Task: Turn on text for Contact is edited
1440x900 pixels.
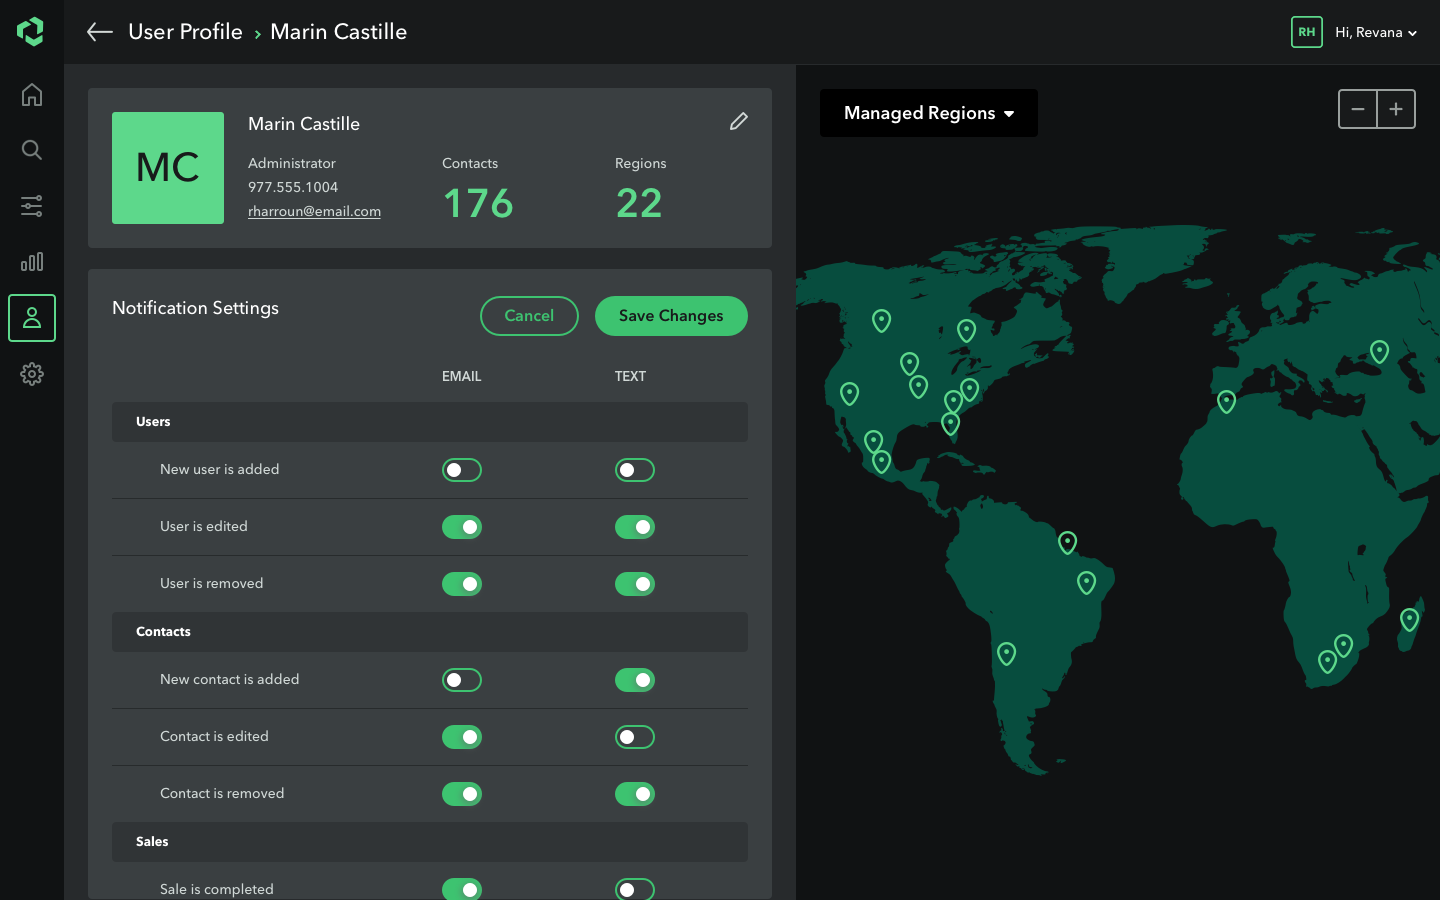Action: 634,737
